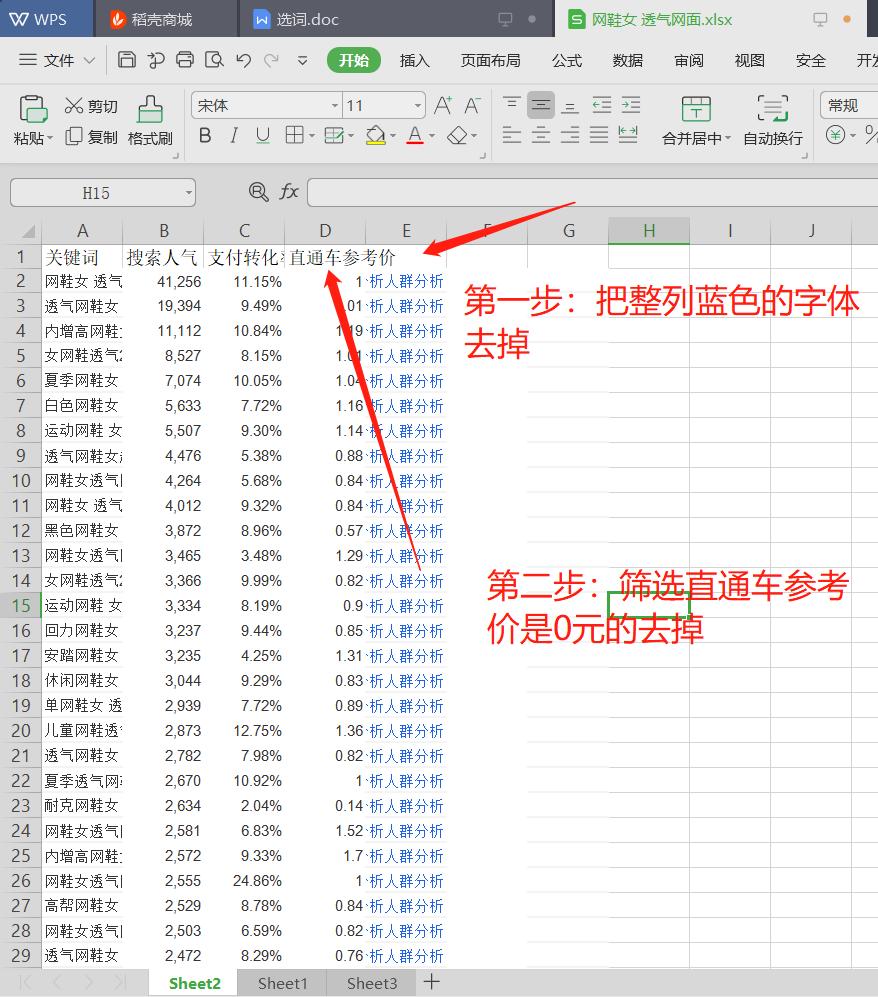
Task: Expand the quick access toolbar customize arrow
Action: [303, 60]
